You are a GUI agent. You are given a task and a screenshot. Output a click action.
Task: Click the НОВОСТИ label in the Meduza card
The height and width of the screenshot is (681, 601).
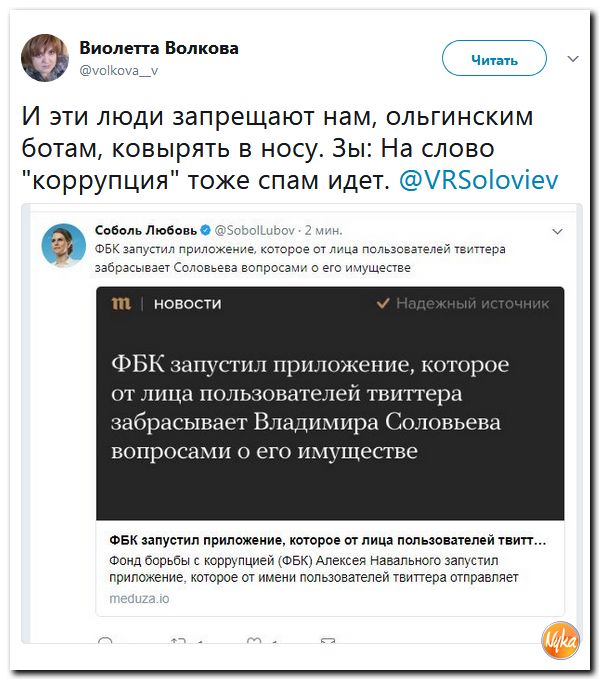click(x=188, y=304)
